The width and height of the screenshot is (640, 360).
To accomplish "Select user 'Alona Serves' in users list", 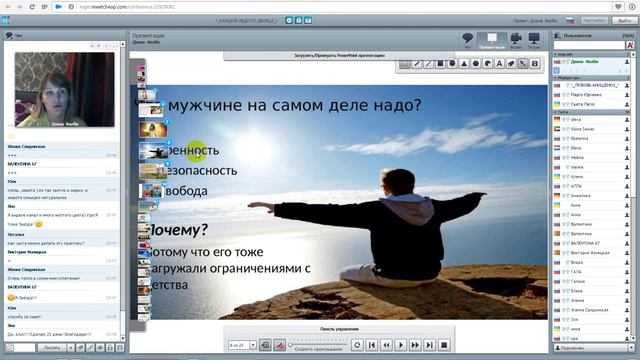I will (592, 129).
